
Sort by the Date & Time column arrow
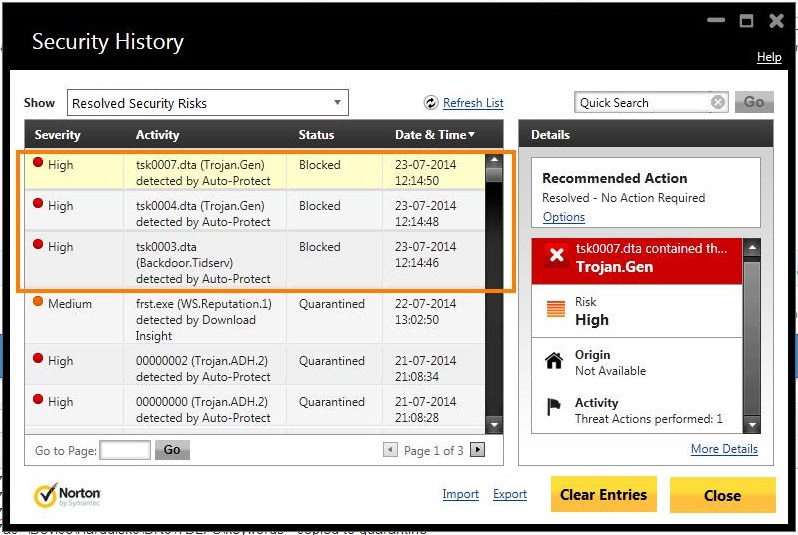[471, 134]
